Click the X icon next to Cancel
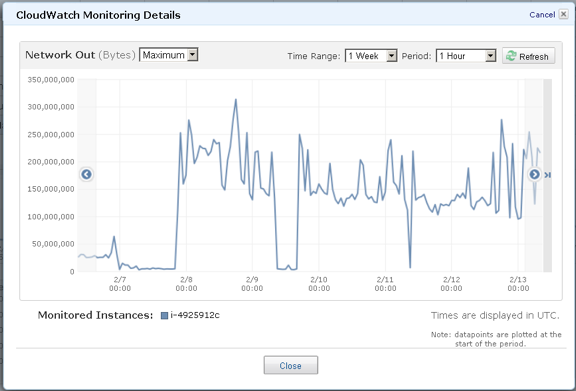Image resolution: width=576 pixels, height=391 pixels. pyautogui.click(x=563, y=14)
